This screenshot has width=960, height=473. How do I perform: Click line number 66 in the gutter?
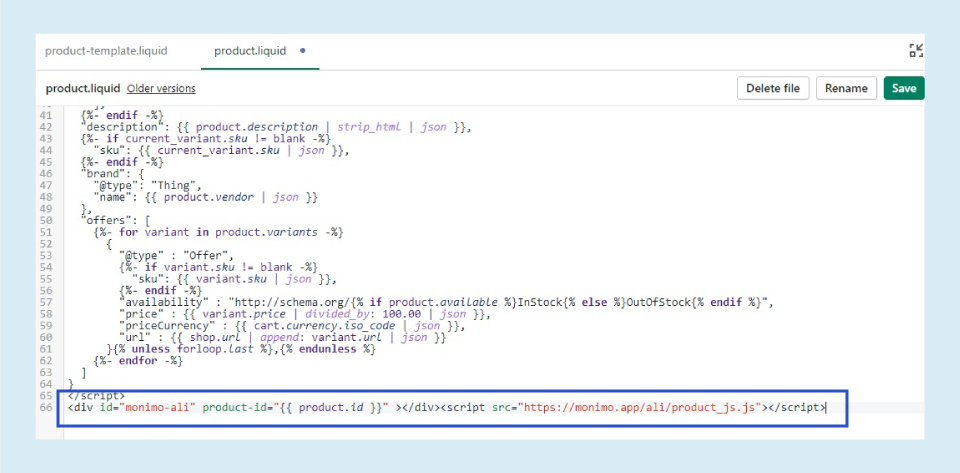[48, 407]
